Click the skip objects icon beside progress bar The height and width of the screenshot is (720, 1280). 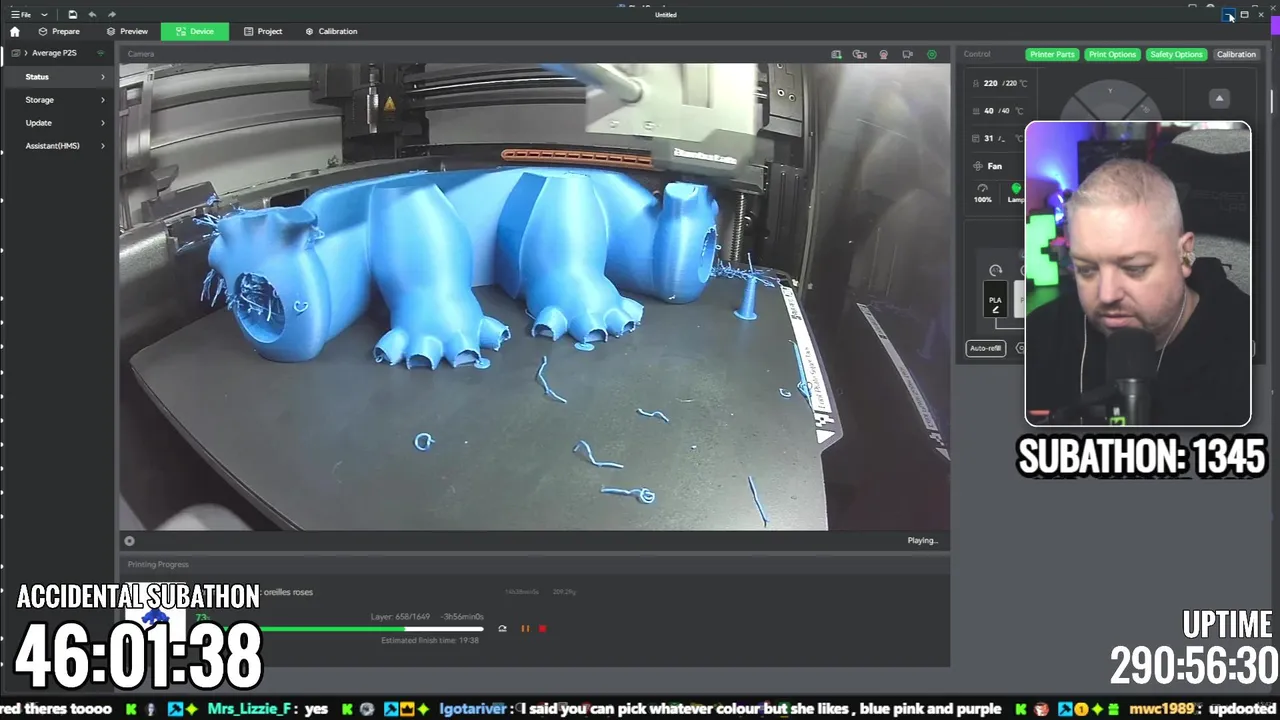pos(502,629)
